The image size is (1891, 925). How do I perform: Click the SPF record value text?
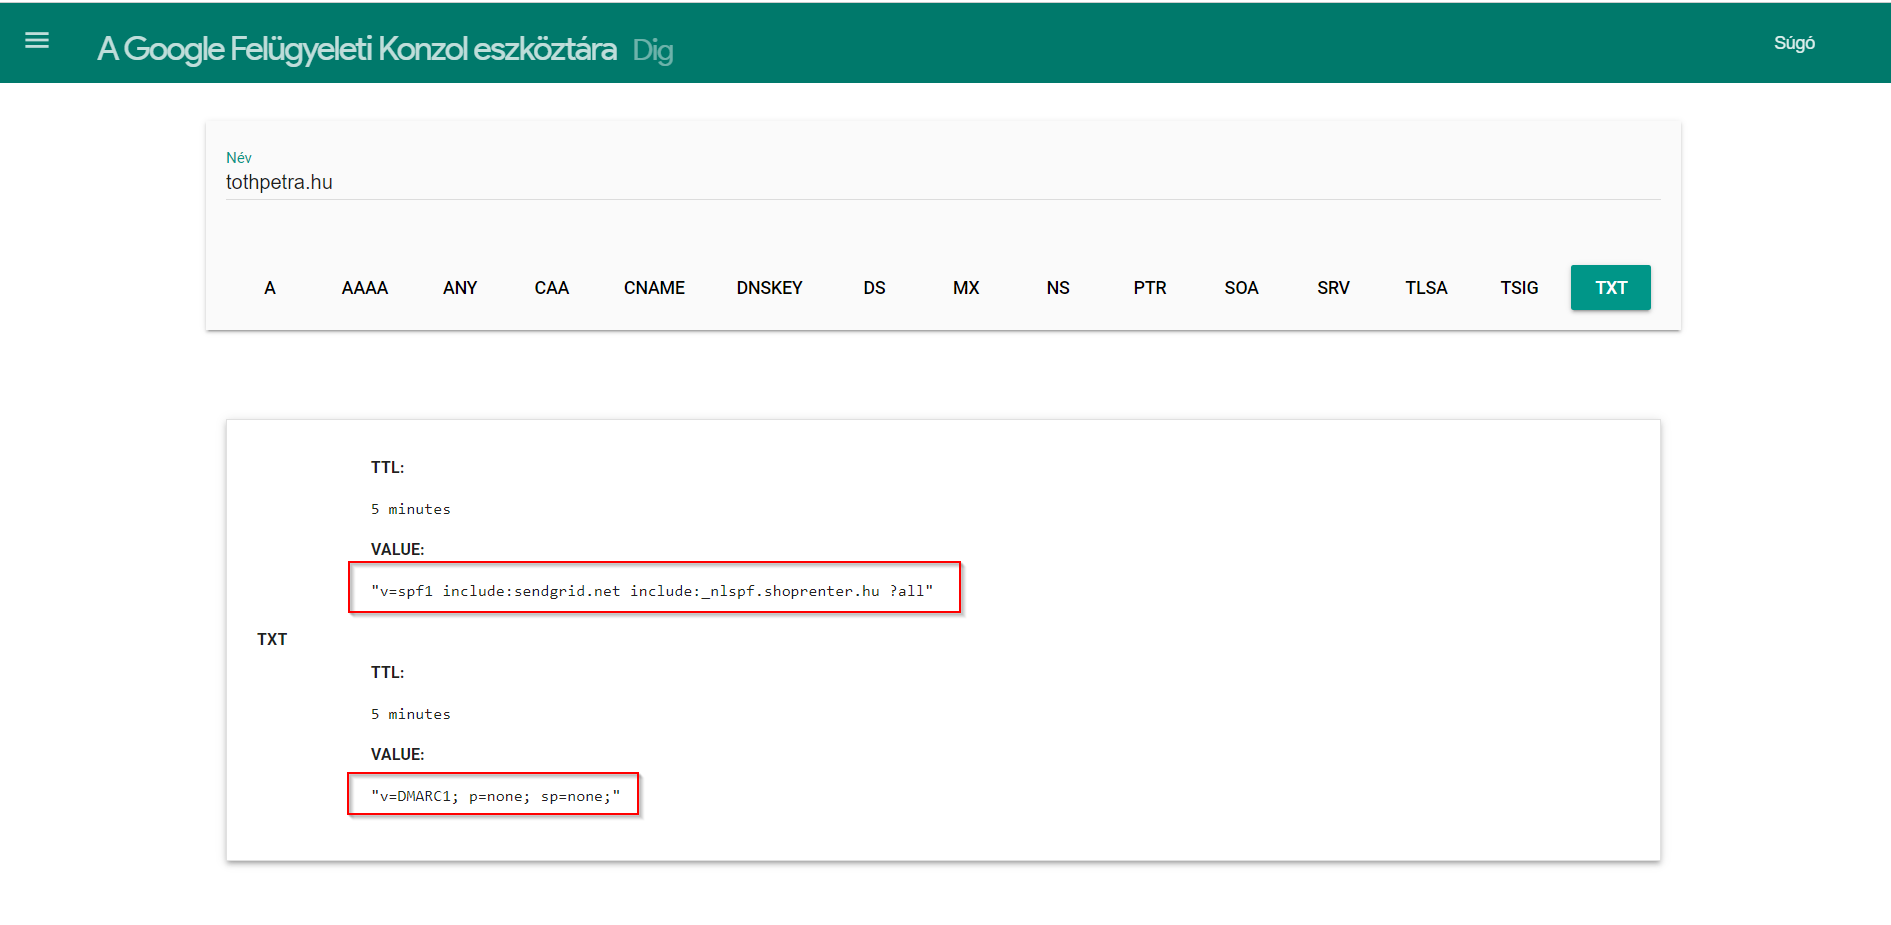pyautogui.click(x=652, y=591)
